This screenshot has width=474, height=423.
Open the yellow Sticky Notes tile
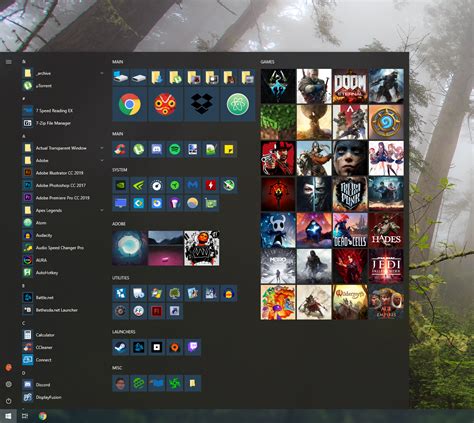click(x=229, y=149)
